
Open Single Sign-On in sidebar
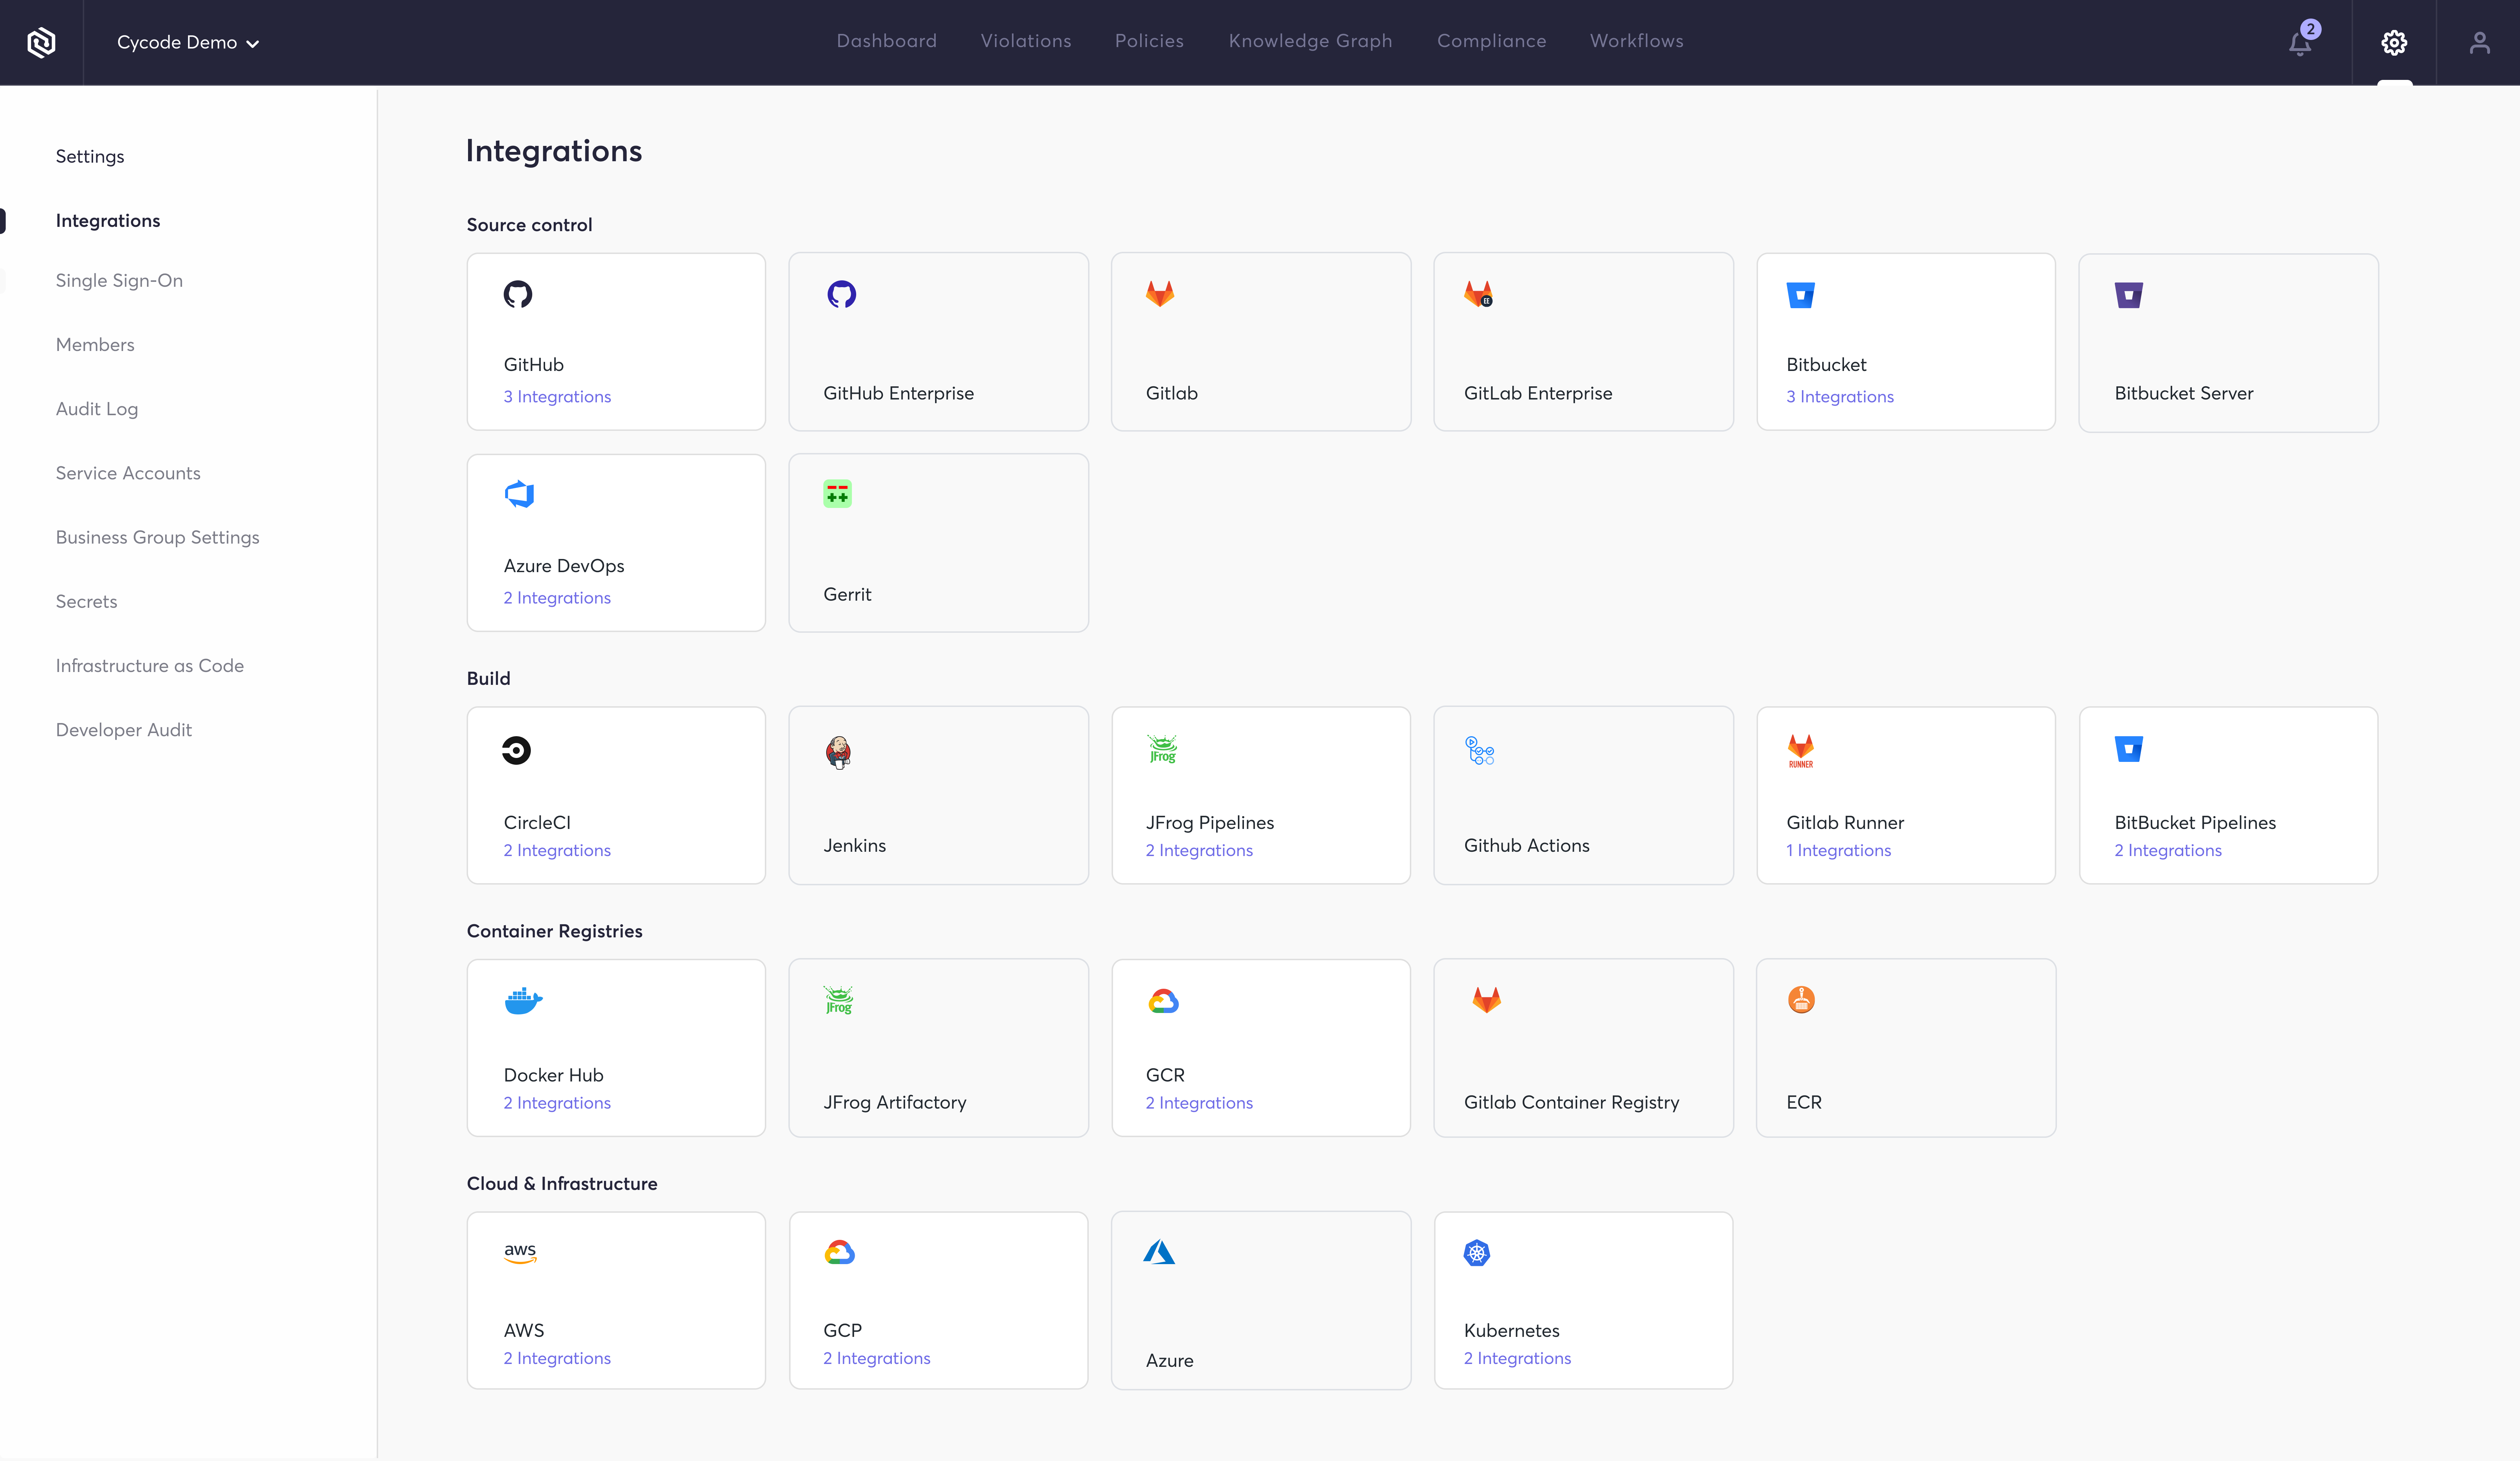119,281
